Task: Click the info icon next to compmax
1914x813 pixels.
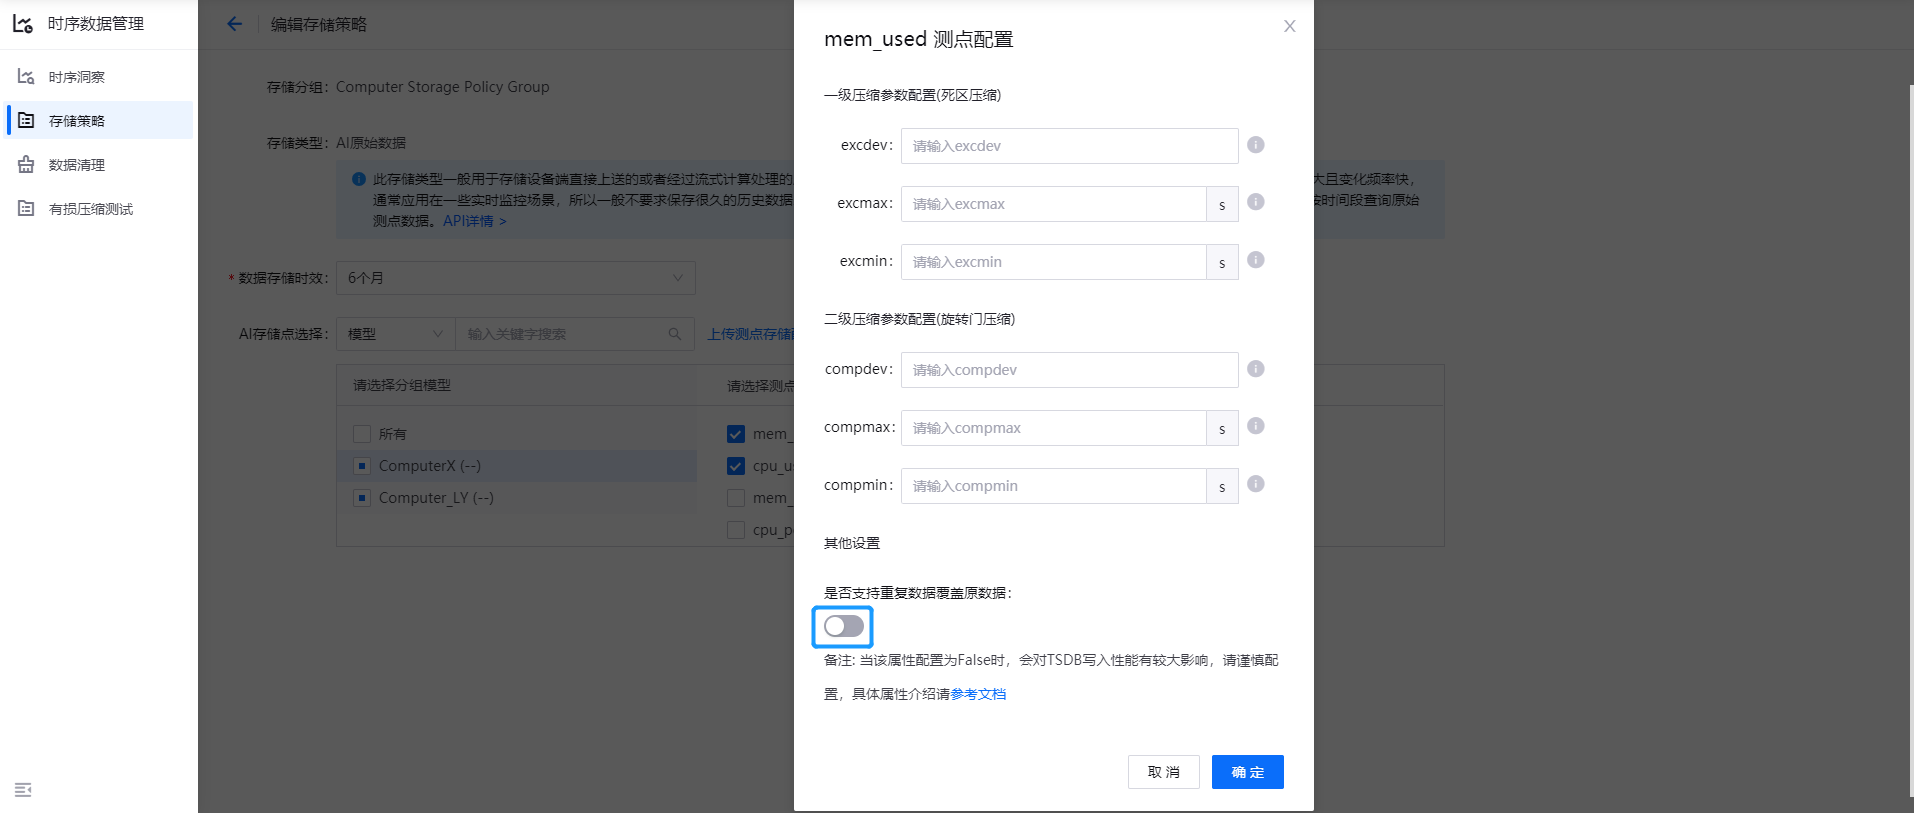Action: tap(1256, 426)
